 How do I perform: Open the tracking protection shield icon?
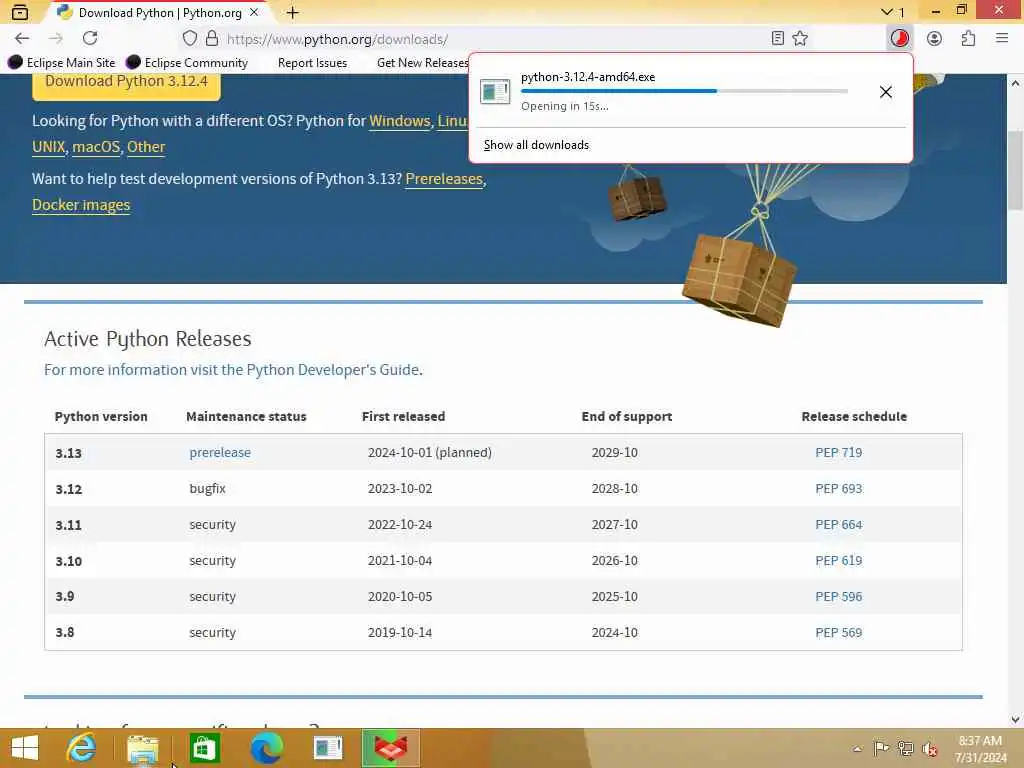(x=189, y=39)
